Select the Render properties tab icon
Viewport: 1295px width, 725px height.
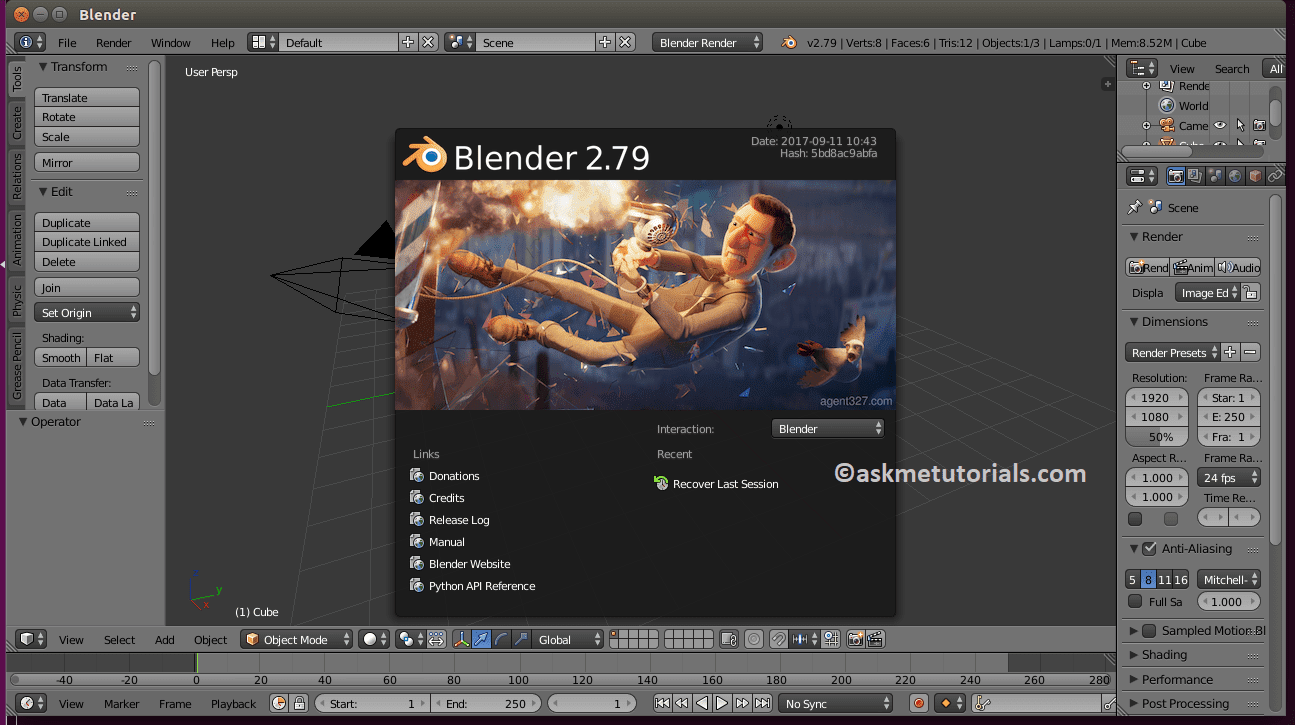tap(1176, 176)
